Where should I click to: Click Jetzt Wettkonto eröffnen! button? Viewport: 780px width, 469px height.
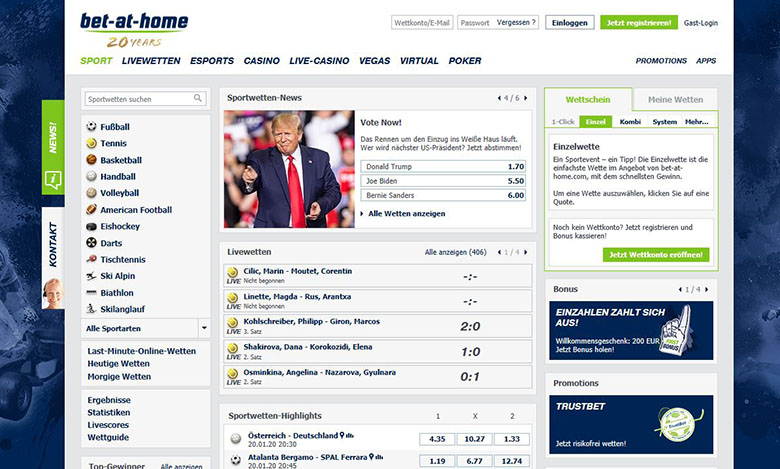pyautogui.click(x=656, y=255)
